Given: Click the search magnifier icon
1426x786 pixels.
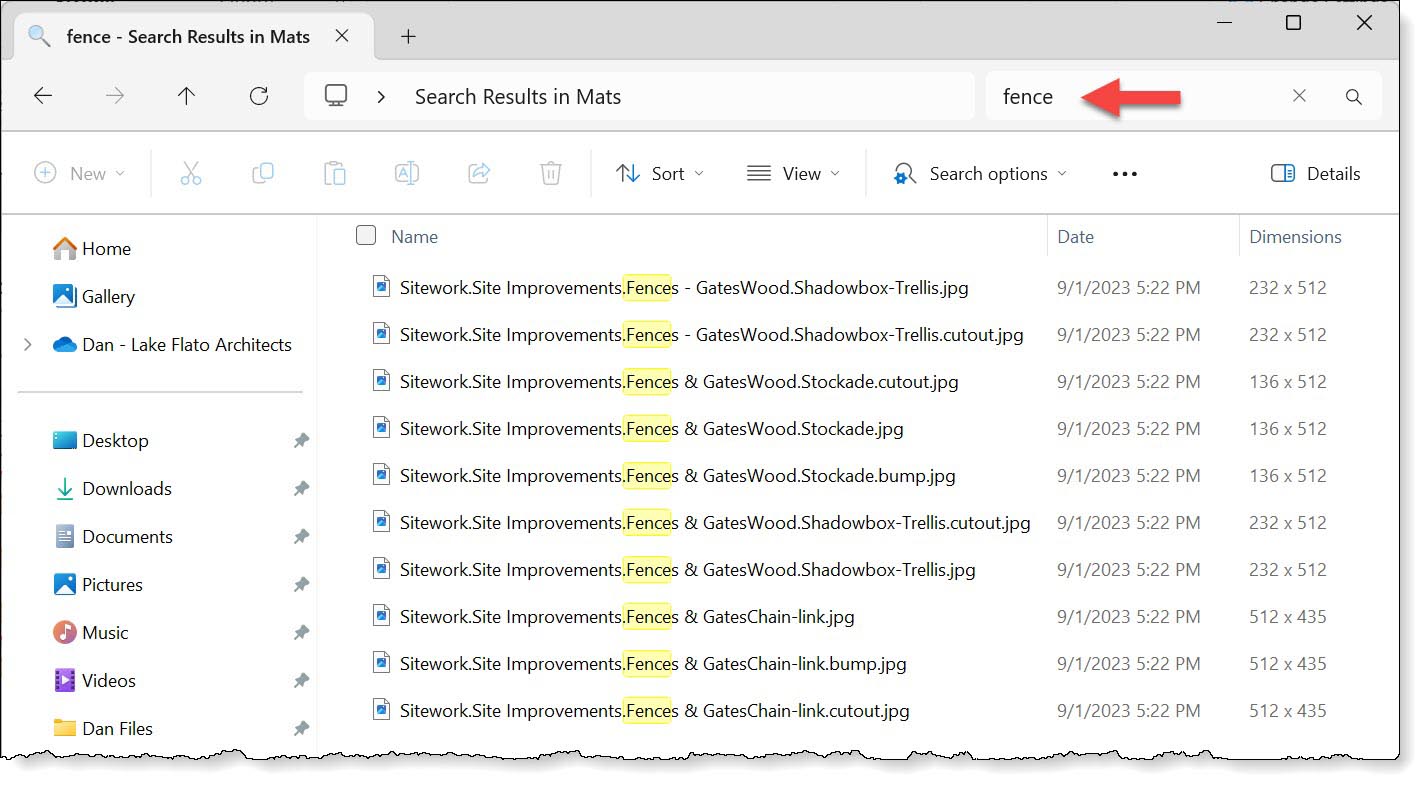Looking at the screenshot, I should click(1353, 96).
